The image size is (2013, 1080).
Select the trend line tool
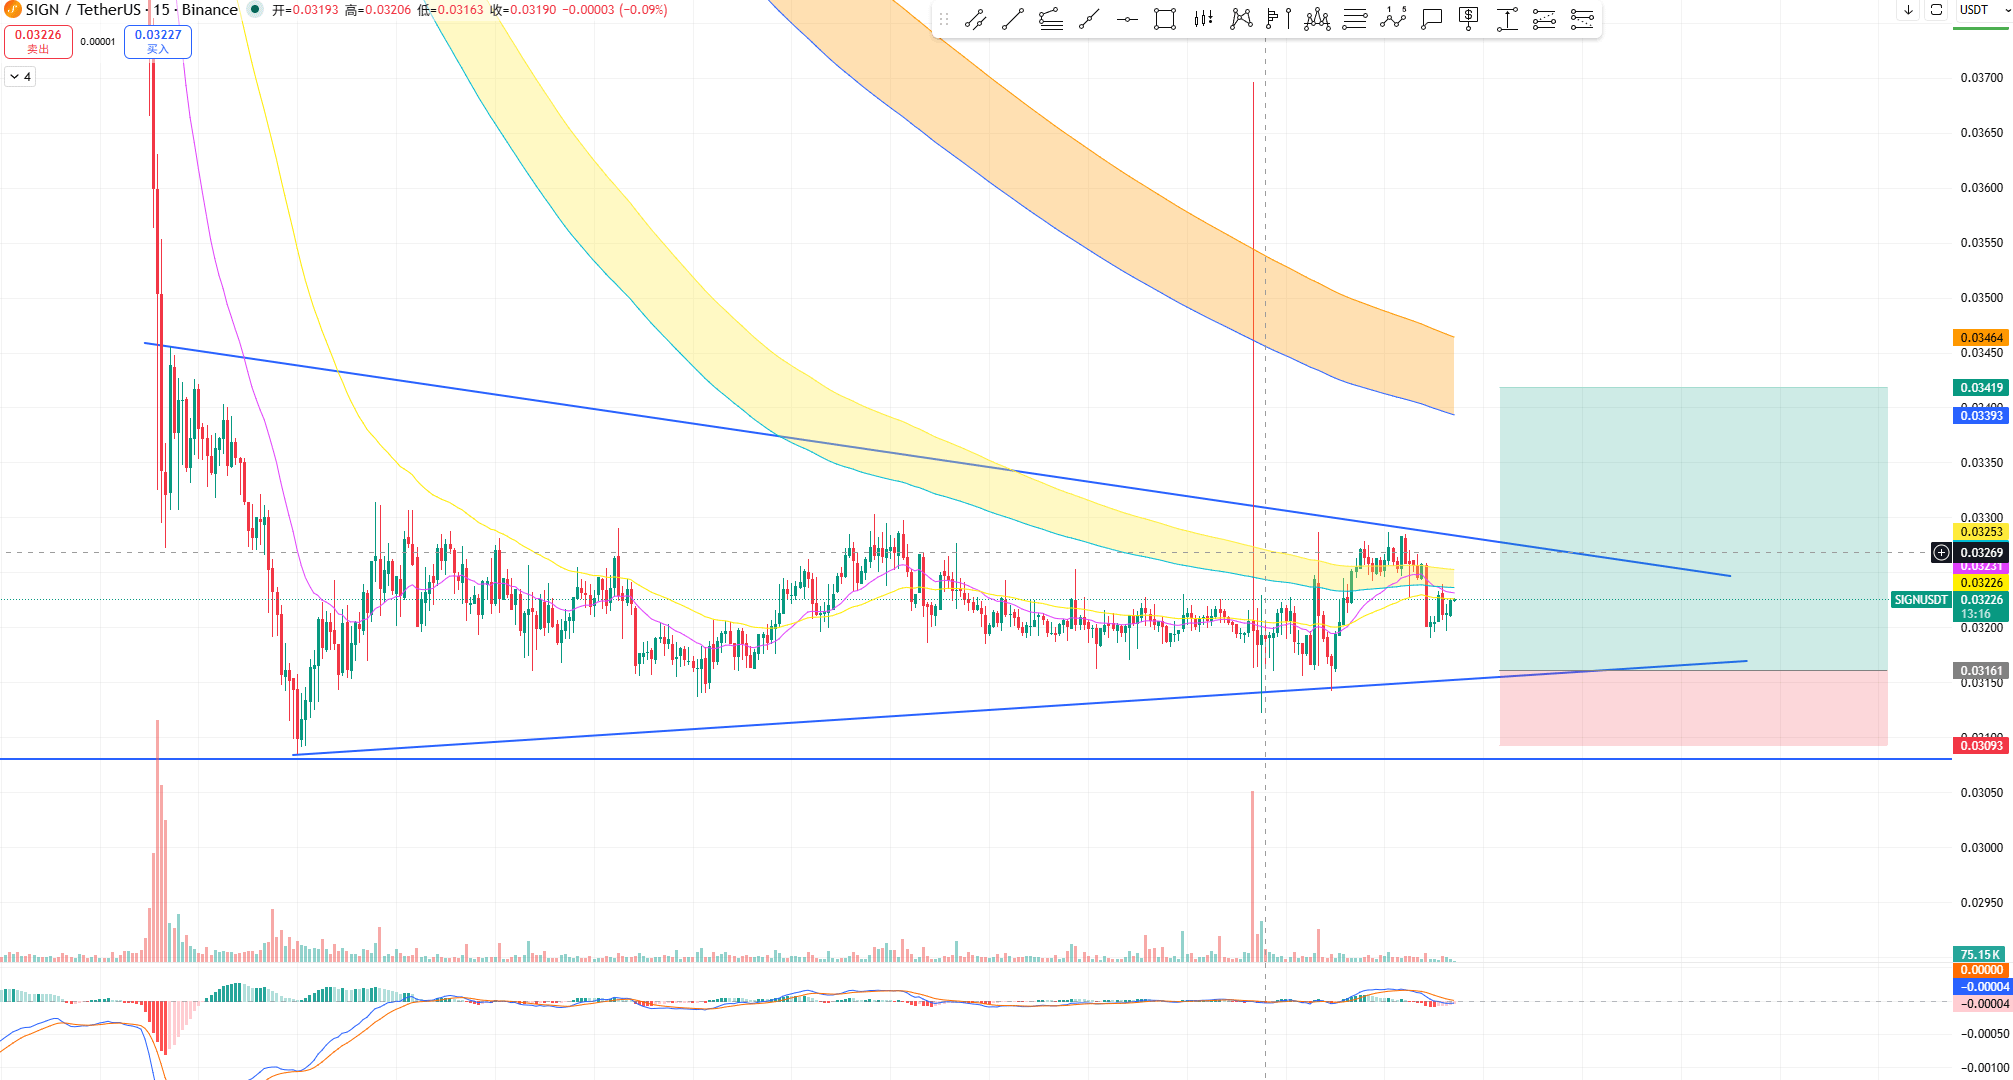[1012, 19]
